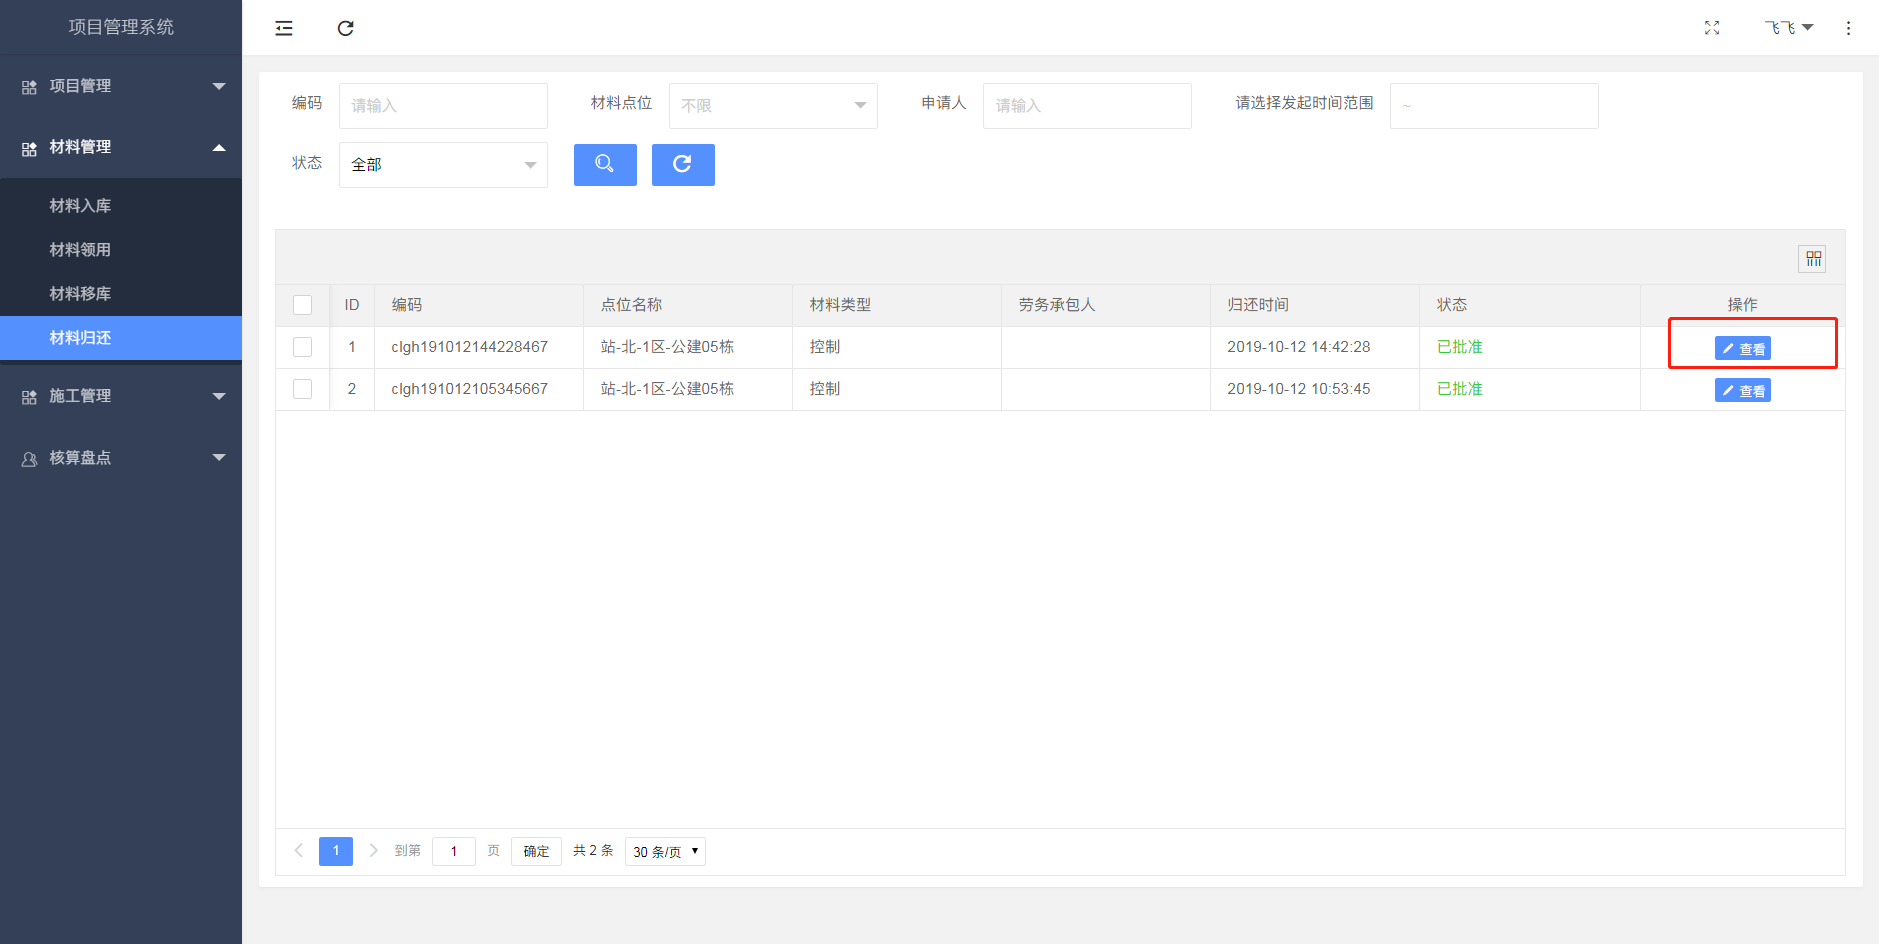Click the blue reset button

[683, 165]
